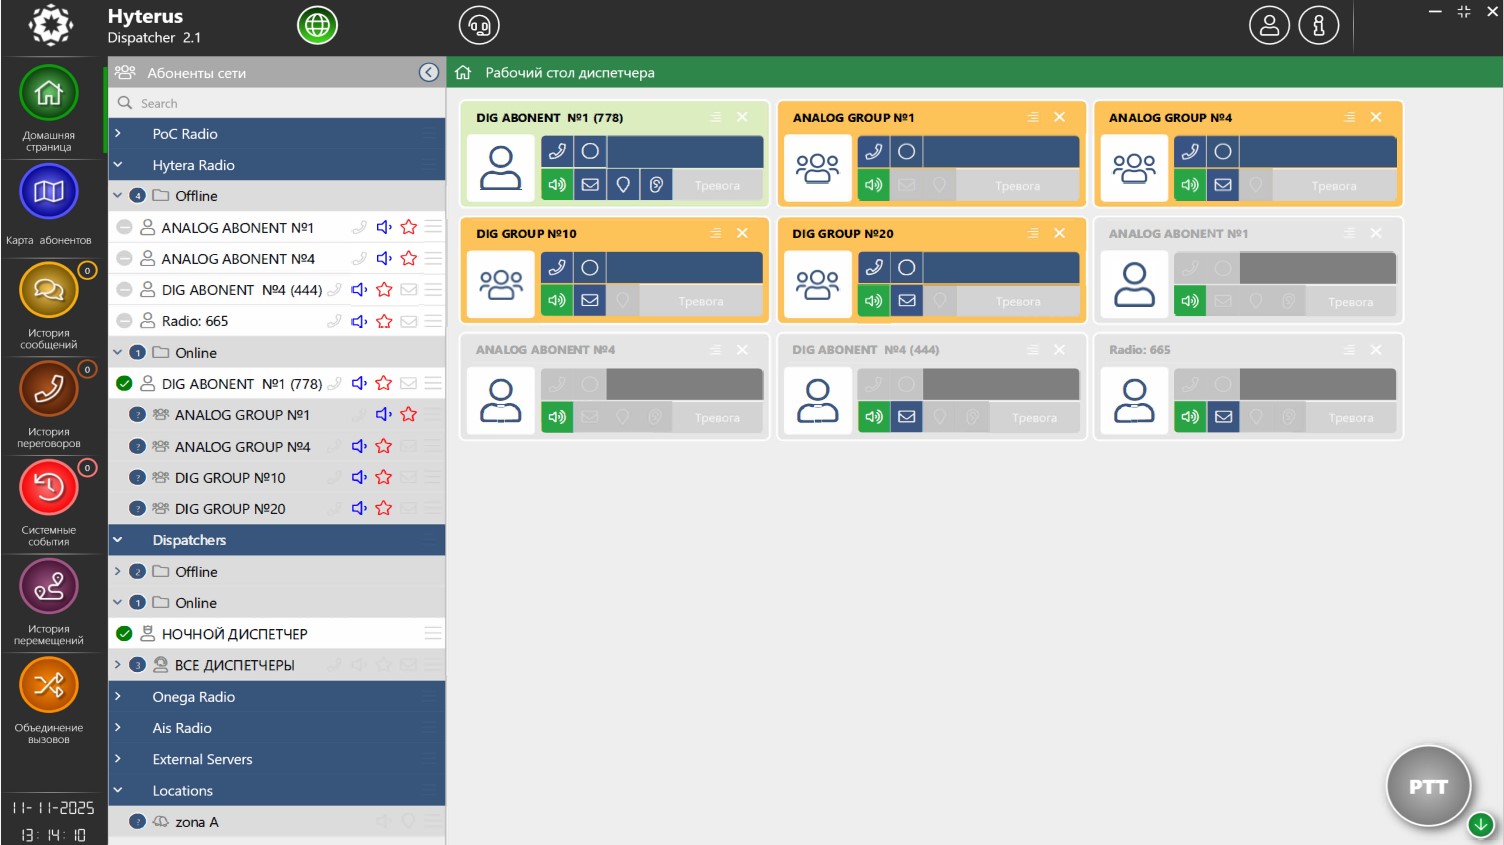Click the DIG GROUP №20 card group avatar

818,284
